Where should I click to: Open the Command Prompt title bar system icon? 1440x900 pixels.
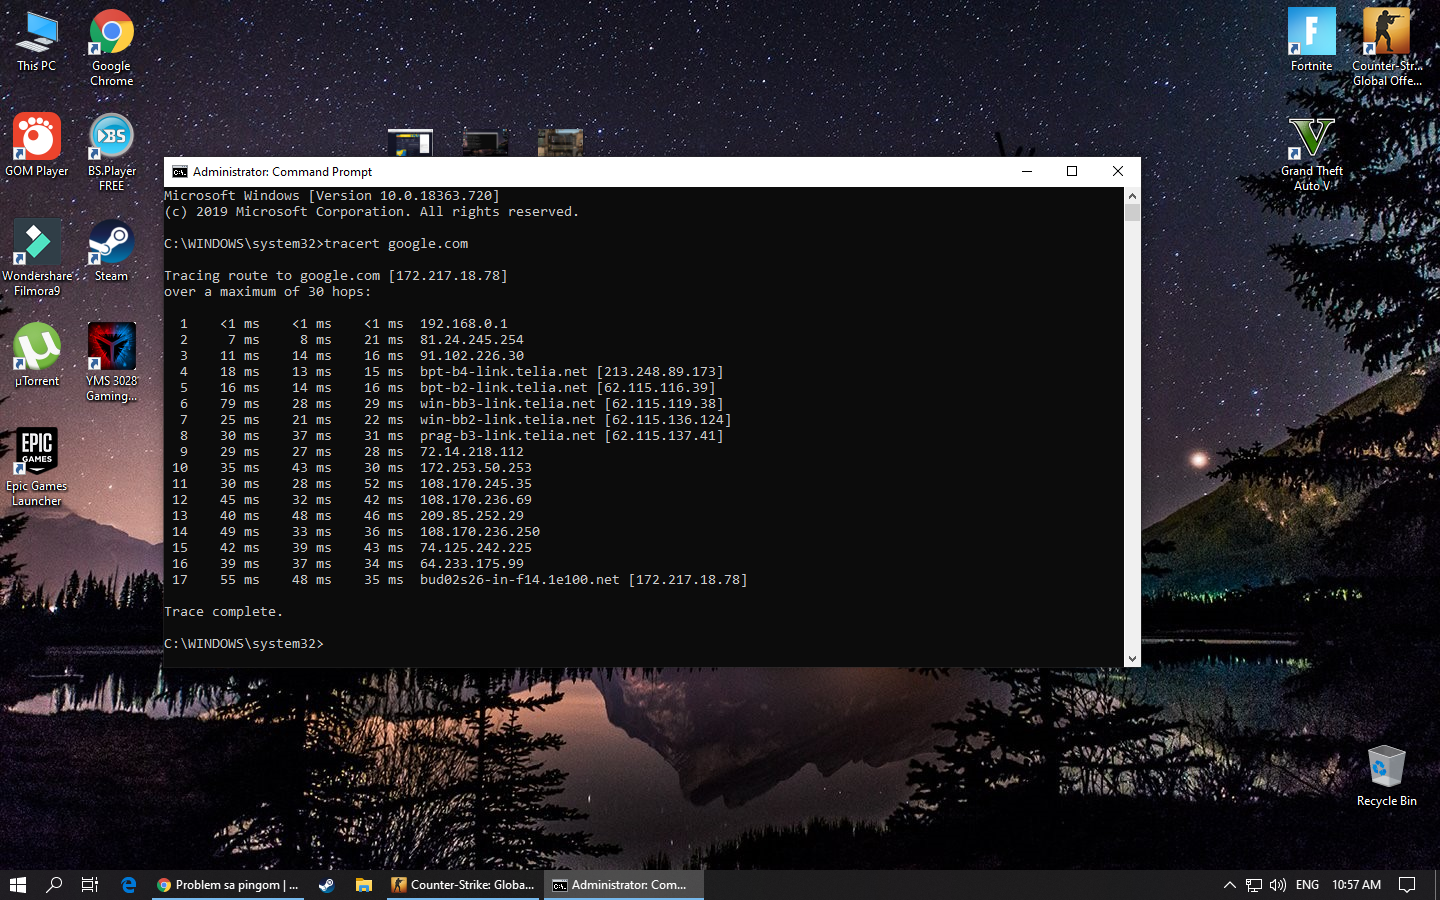pyautogui.click(x=180, y=172)
